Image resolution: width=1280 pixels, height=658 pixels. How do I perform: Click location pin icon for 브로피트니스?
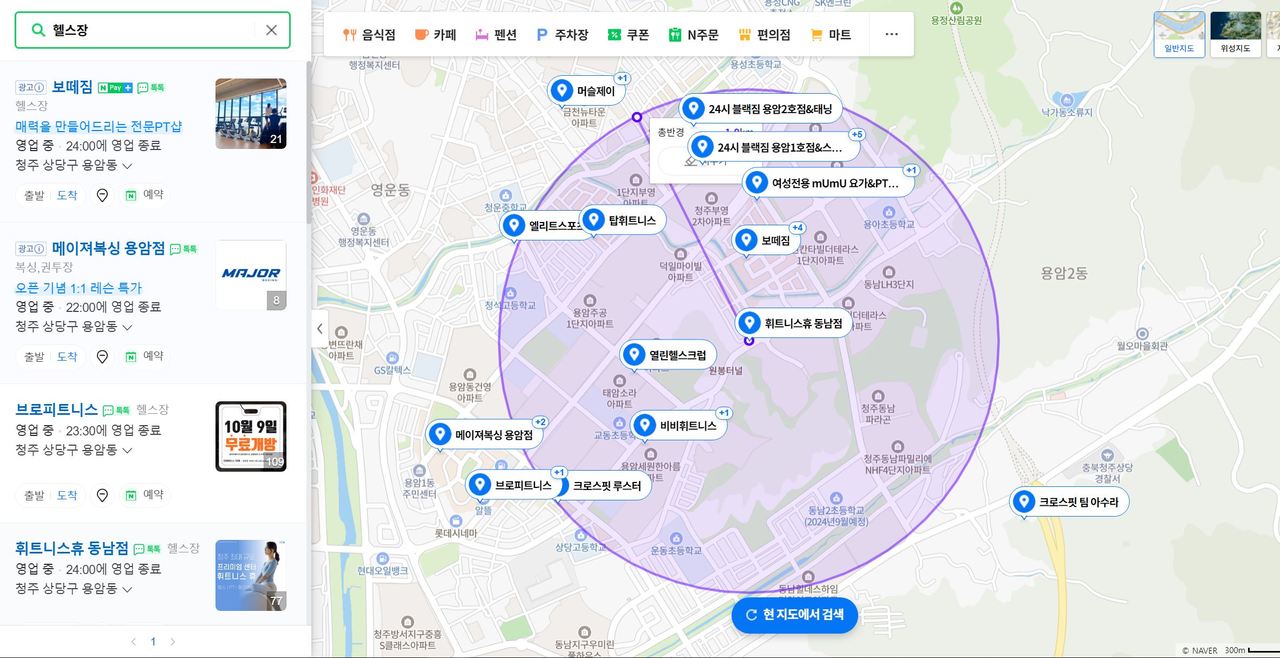coord(102,495)
